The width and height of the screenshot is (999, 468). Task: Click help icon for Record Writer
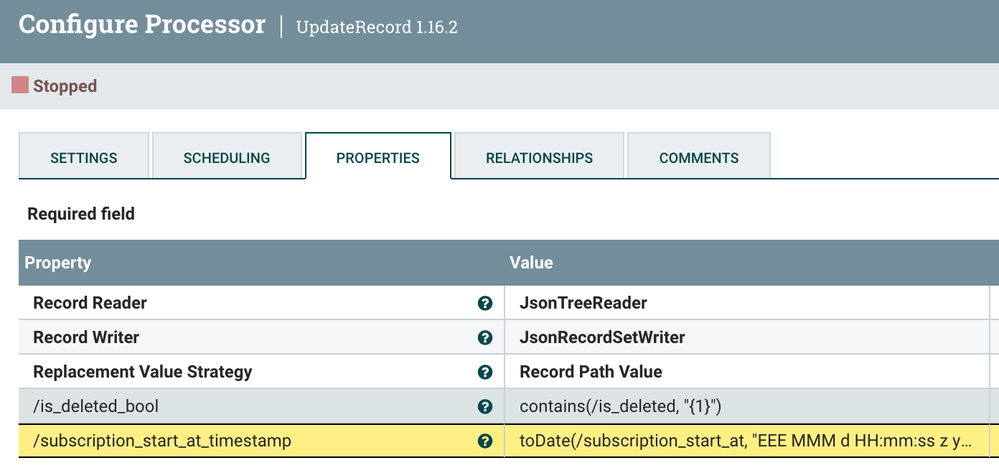(x=485, y=337)
